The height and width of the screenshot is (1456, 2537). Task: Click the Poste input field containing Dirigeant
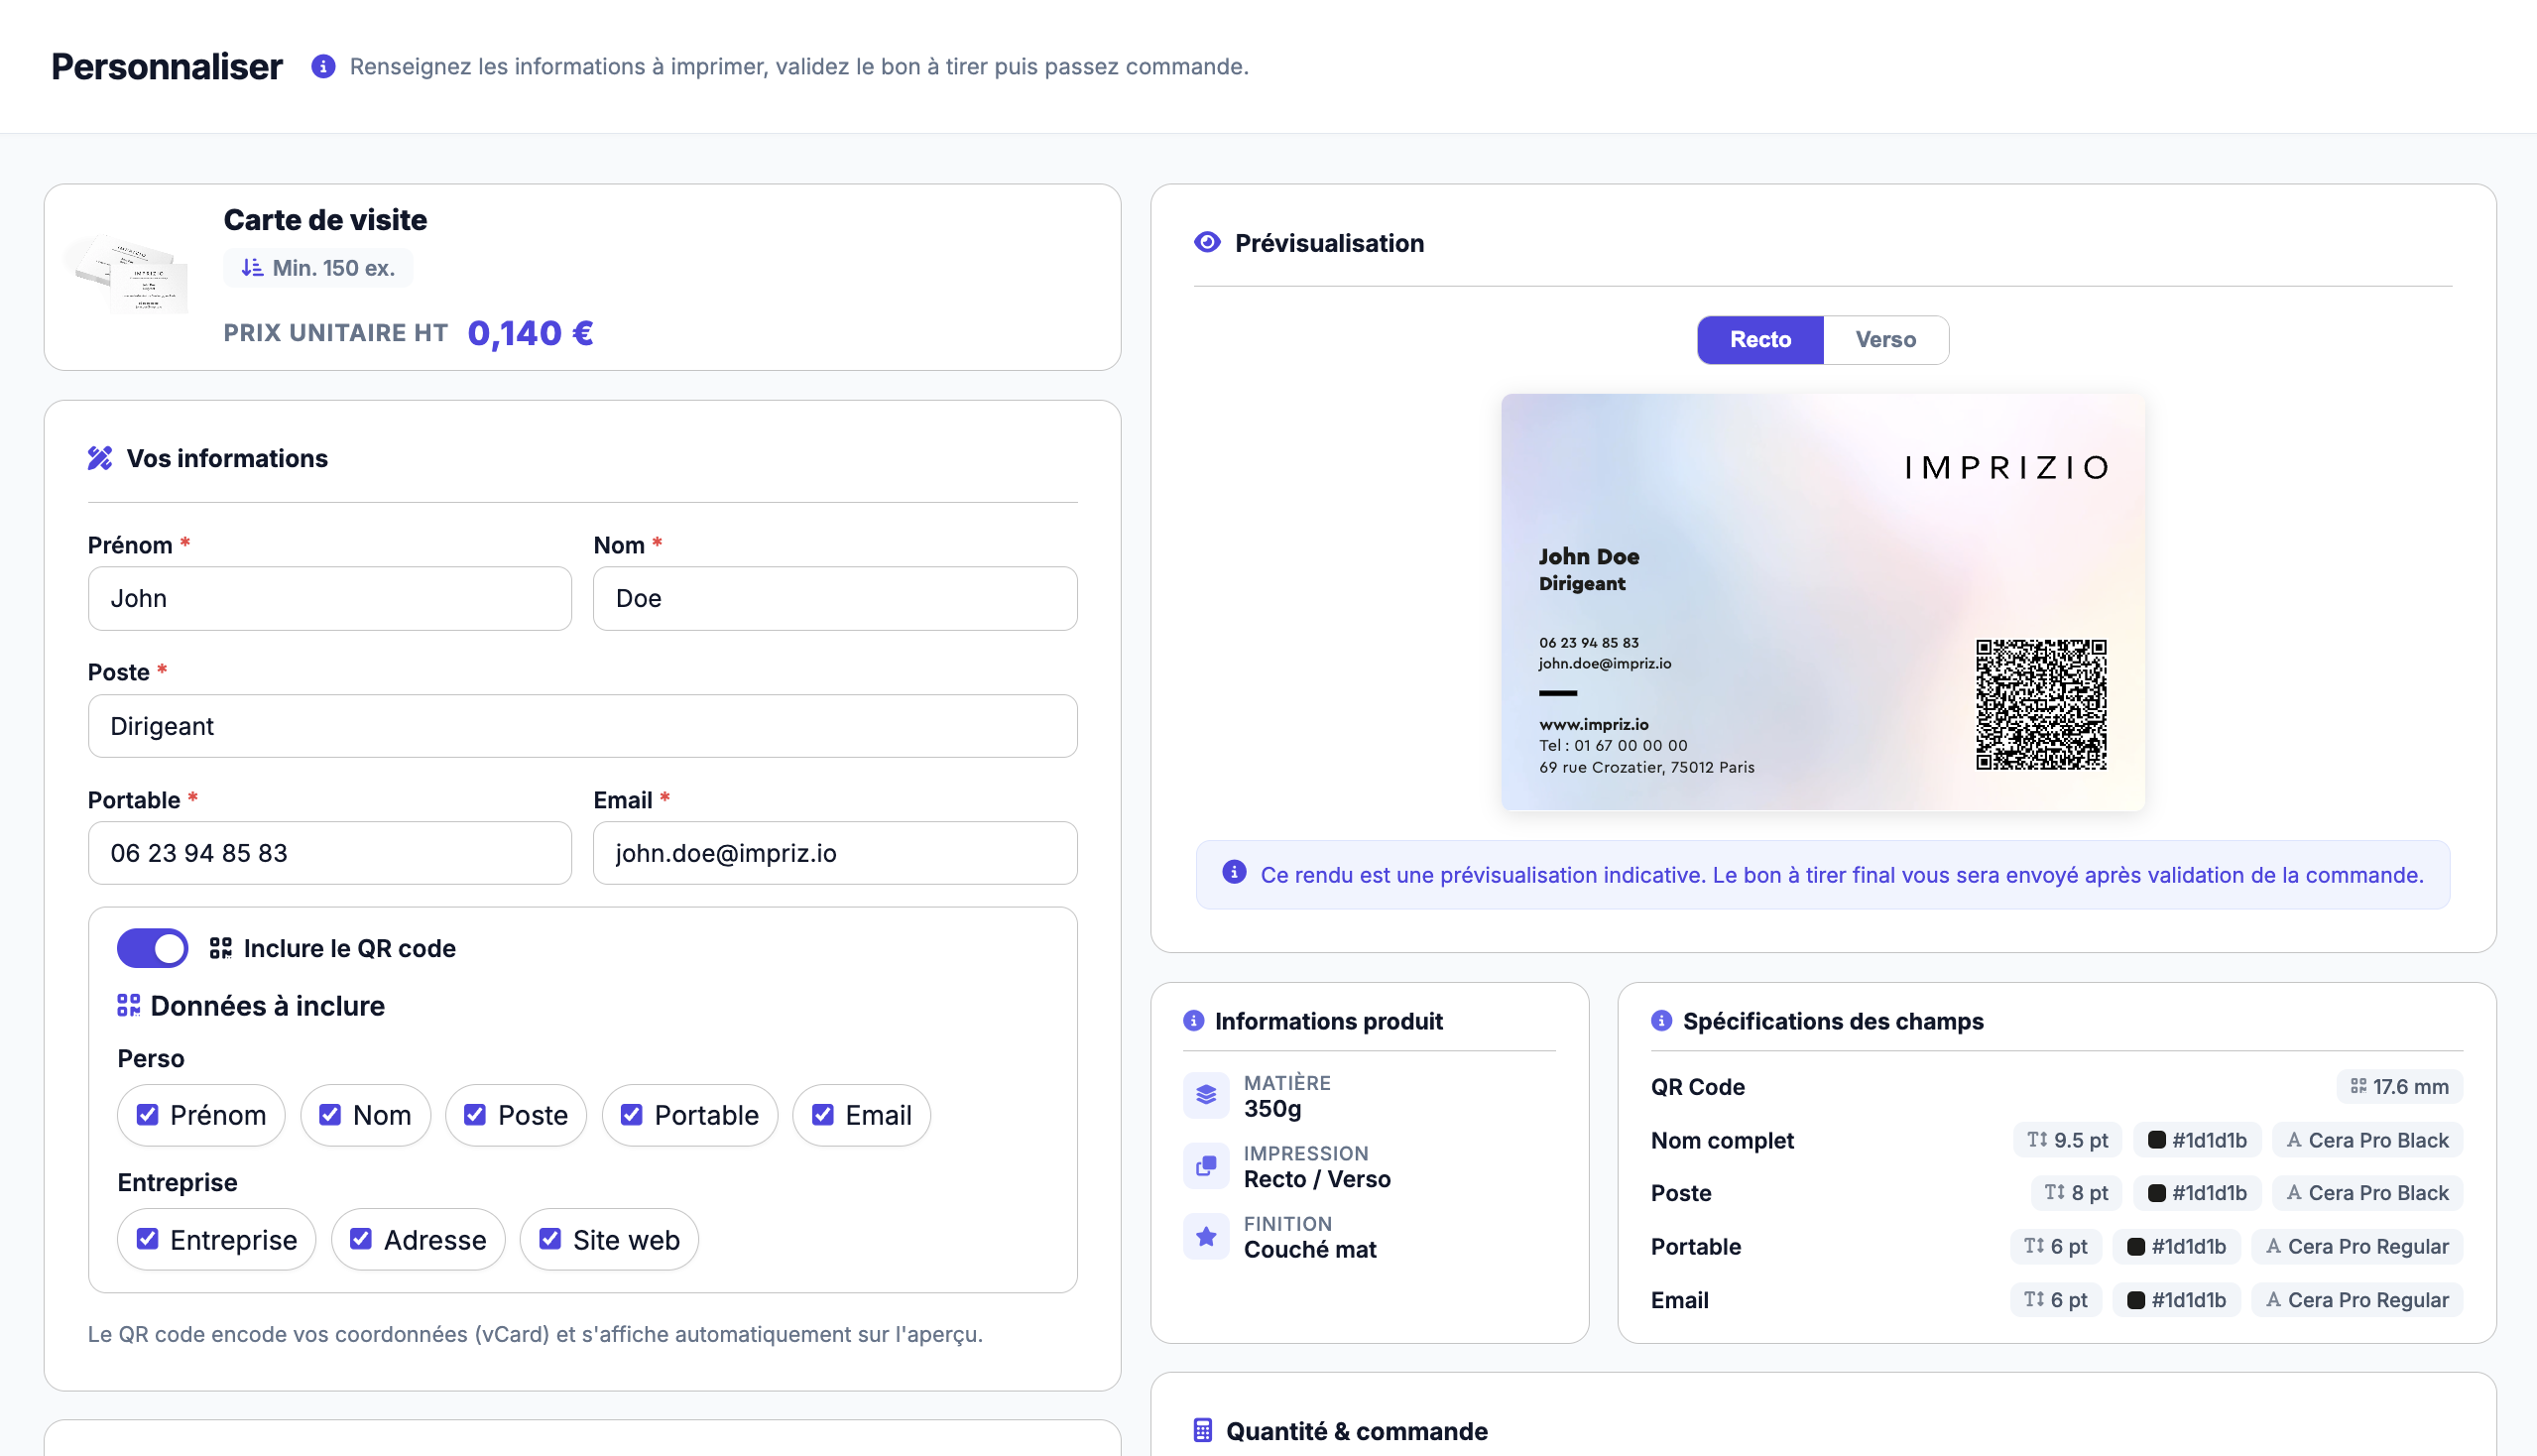point(582,726)
